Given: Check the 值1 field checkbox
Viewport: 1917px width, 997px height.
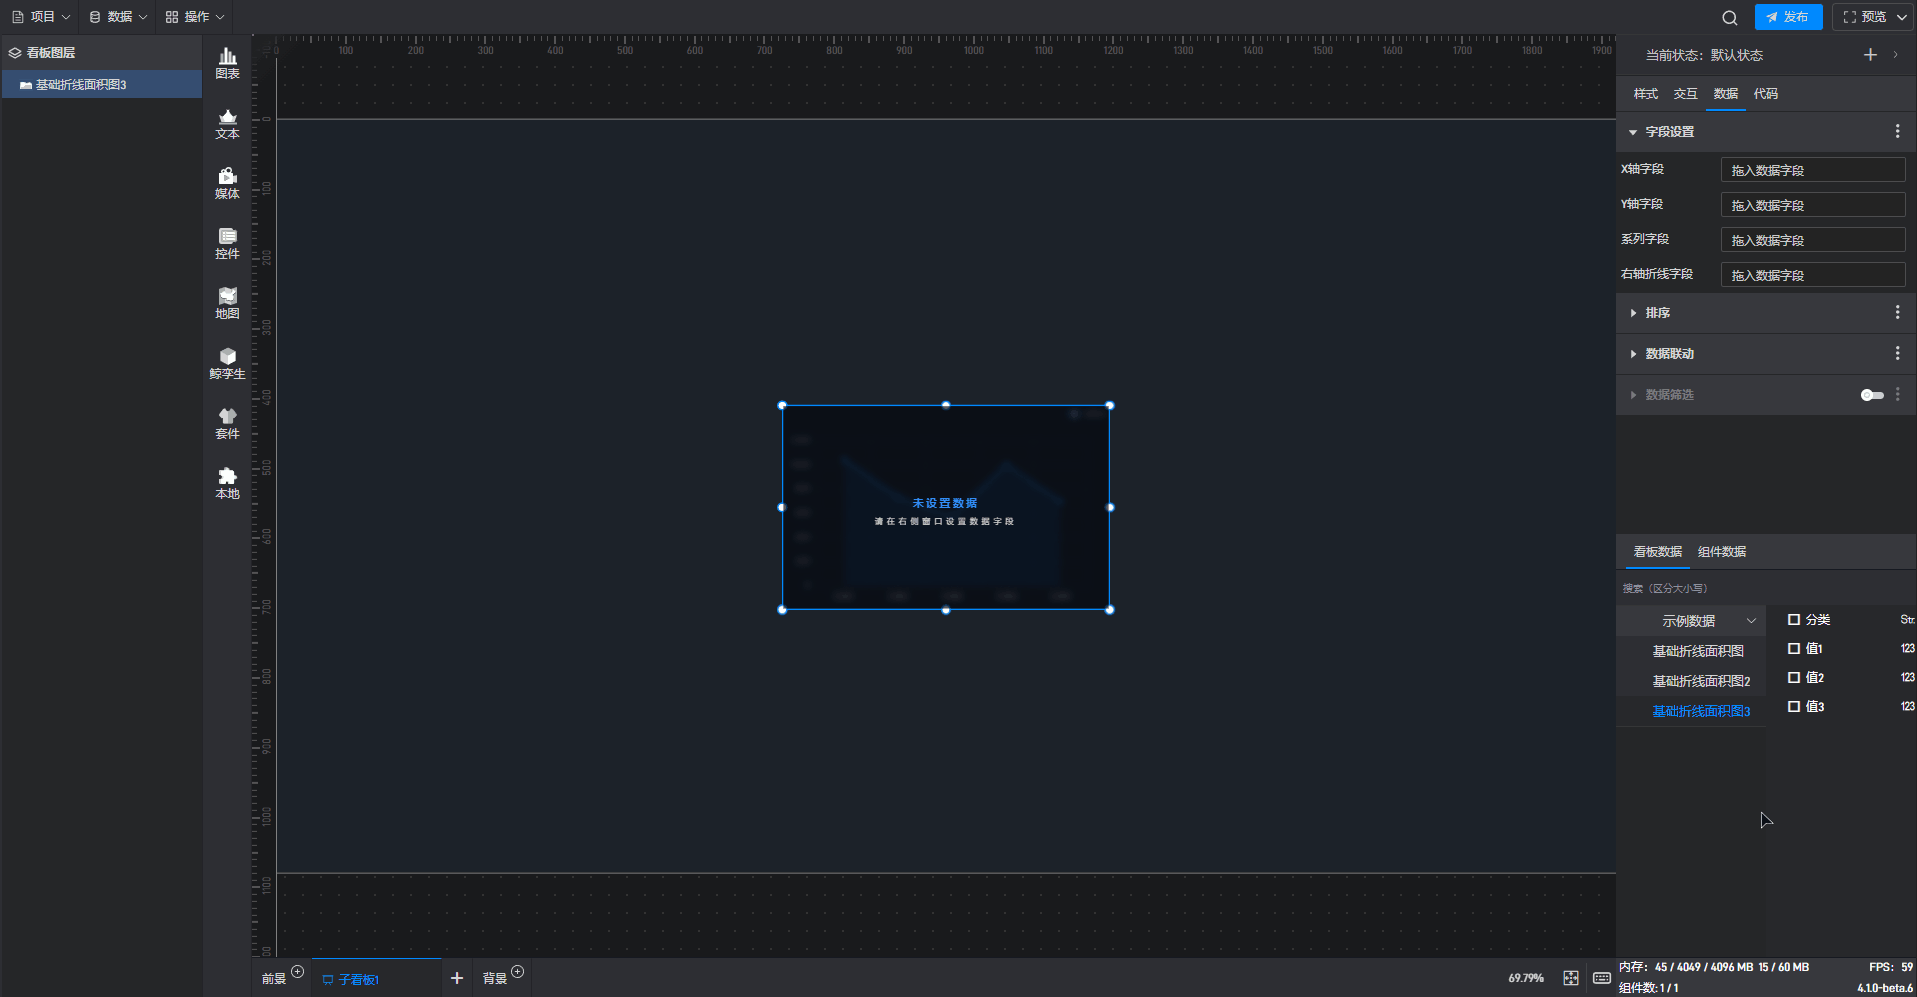Looking at the screenshot, I should tap(1794, 649).
